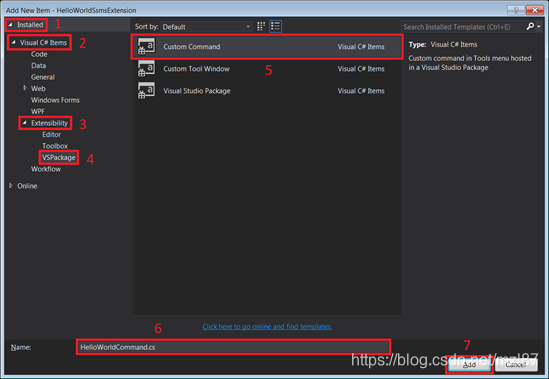Select the Workflow category
Screen dimensions: 549x379
[46, 169]
